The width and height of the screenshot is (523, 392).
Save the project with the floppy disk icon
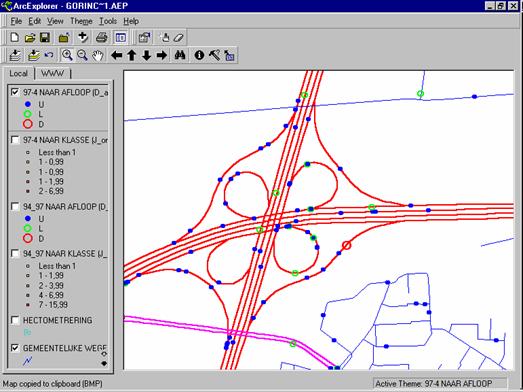(45, 37)
